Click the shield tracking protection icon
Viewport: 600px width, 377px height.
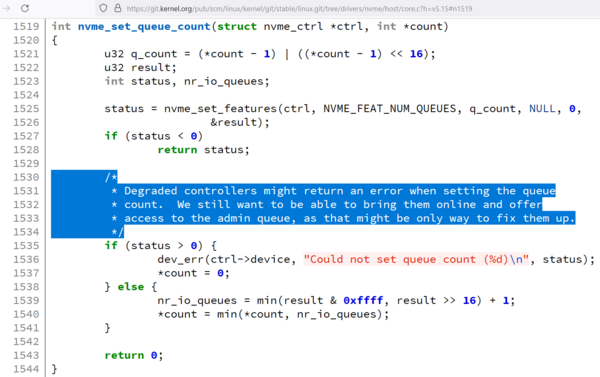click(103, 8)
